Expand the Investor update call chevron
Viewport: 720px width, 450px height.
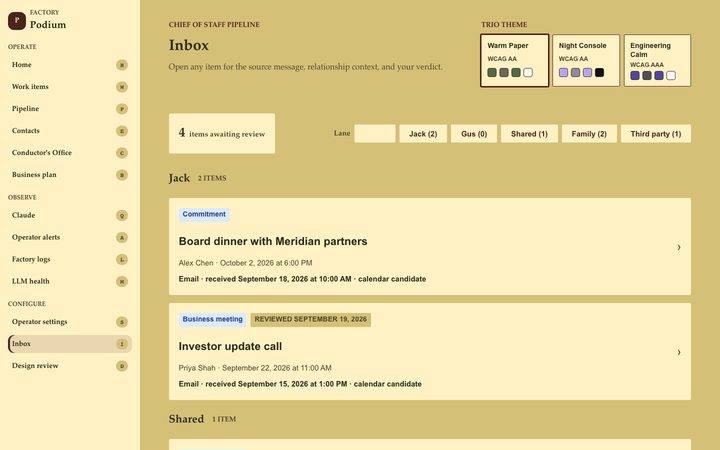click(x=679, y=352)
